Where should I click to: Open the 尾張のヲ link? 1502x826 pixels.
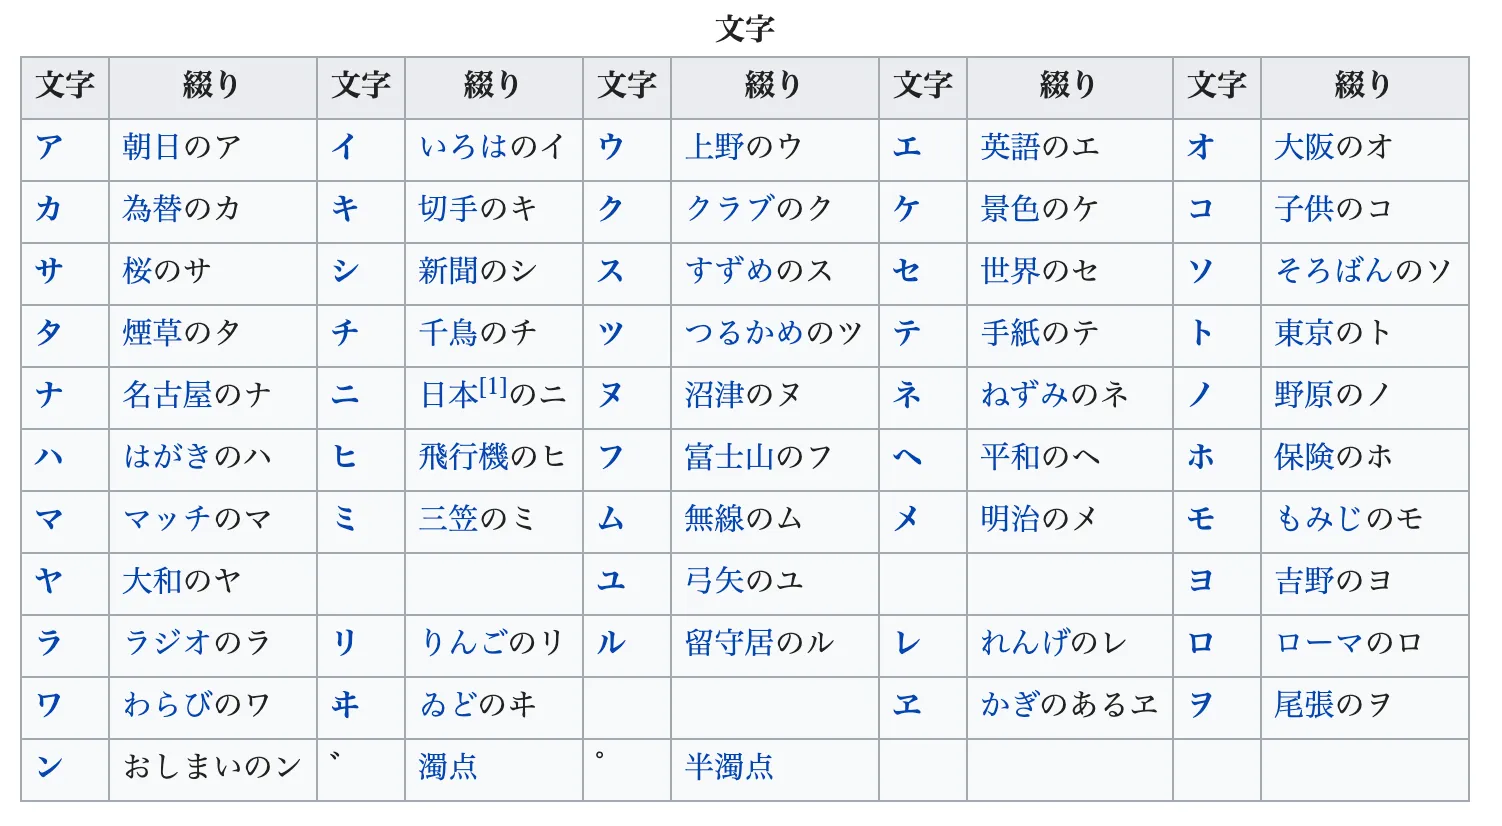coord(1332,706)
